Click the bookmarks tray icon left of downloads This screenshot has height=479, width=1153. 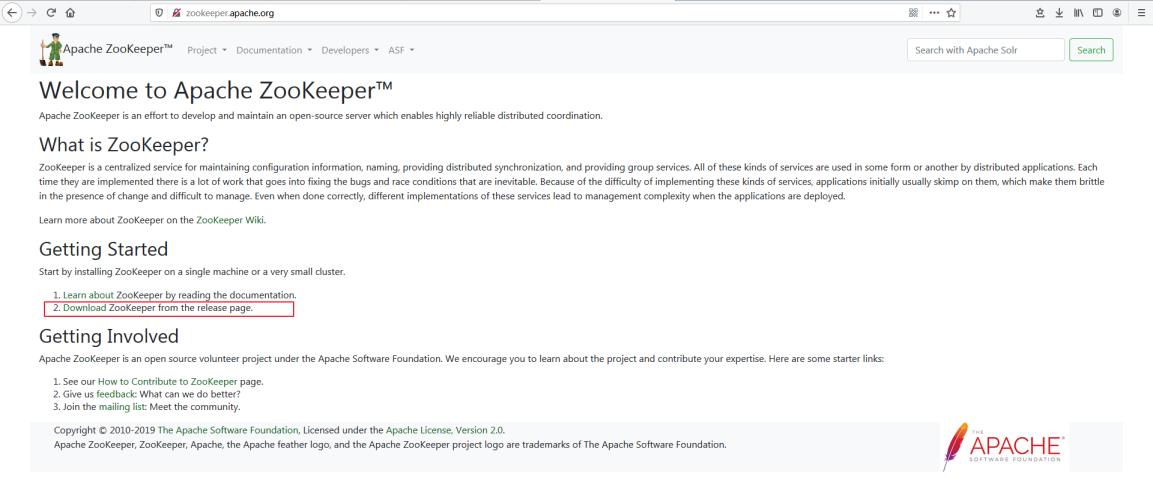[1040, 13]
